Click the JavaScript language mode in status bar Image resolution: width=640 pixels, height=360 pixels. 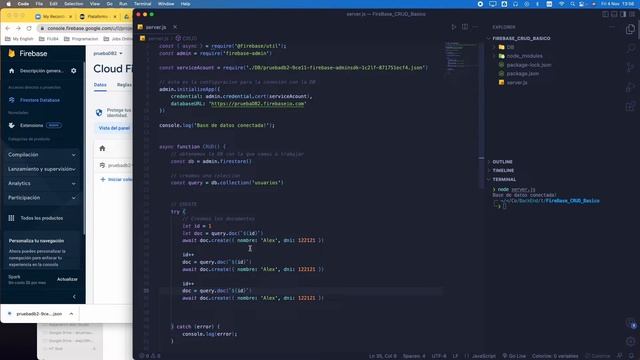484,356
